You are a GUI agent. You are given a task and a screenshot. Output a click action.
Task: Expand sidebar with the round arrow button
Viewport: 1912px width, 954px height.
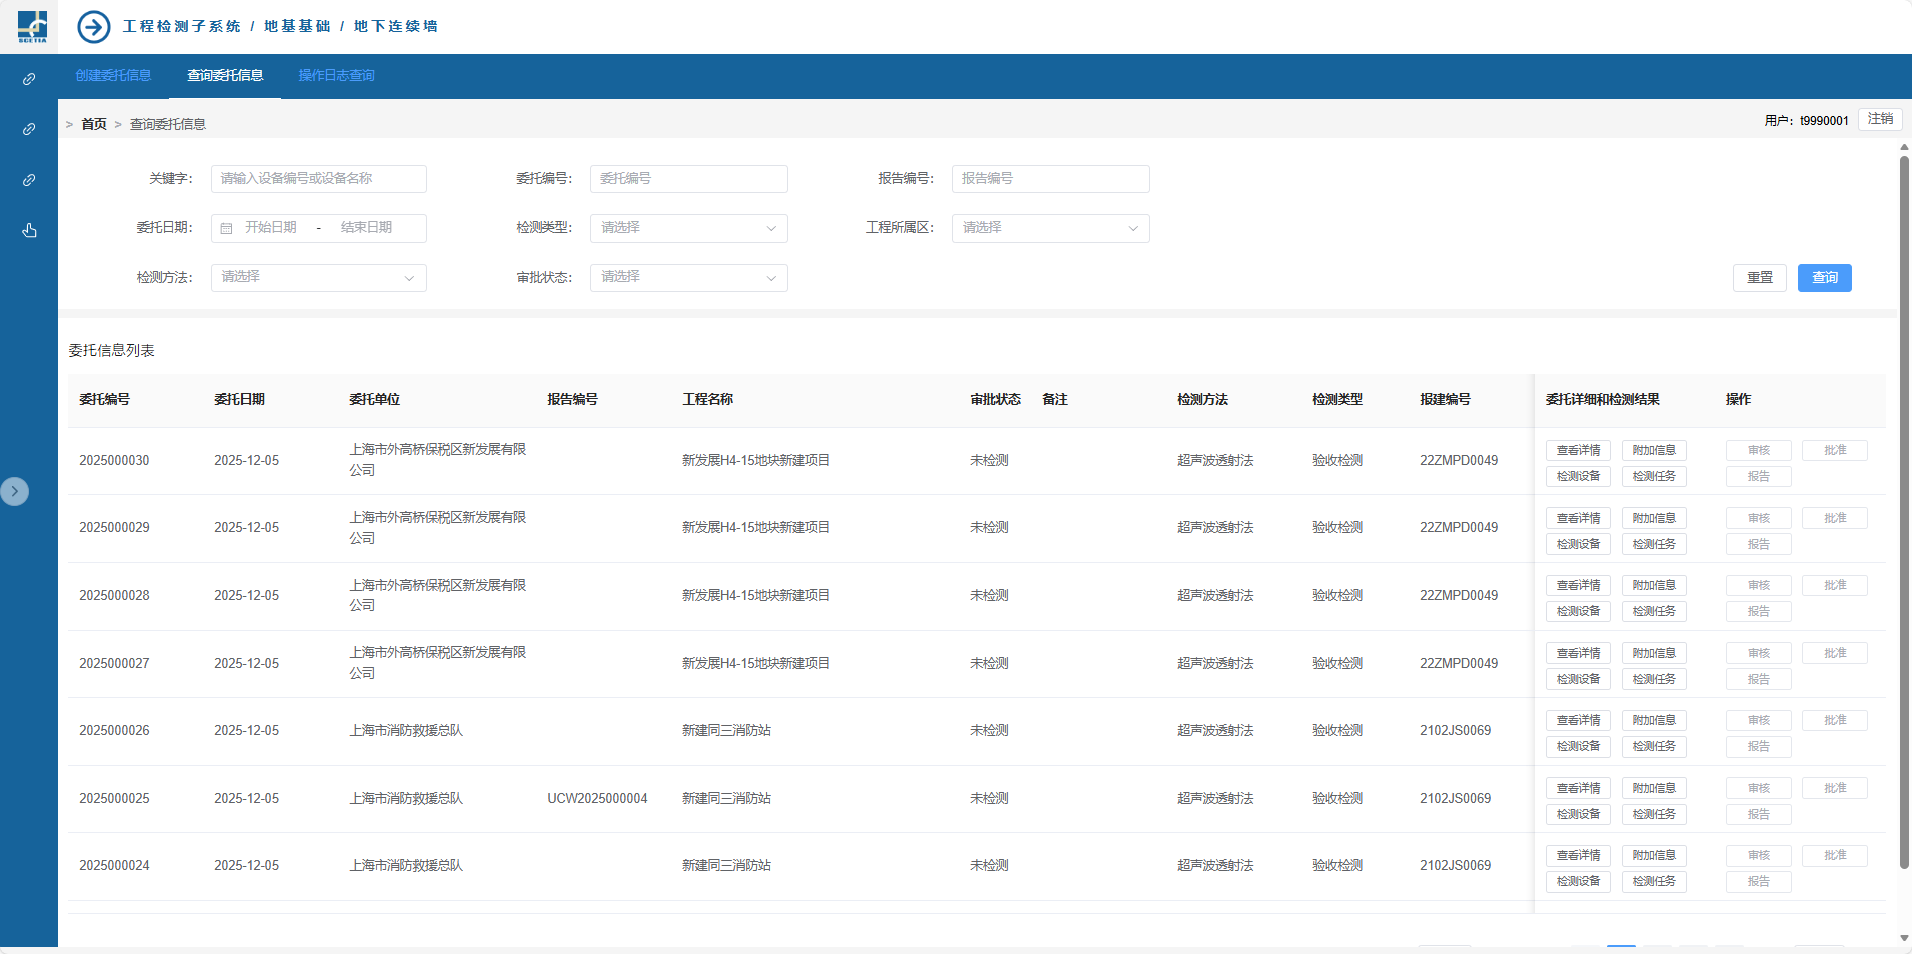click(x=14, y=491)
